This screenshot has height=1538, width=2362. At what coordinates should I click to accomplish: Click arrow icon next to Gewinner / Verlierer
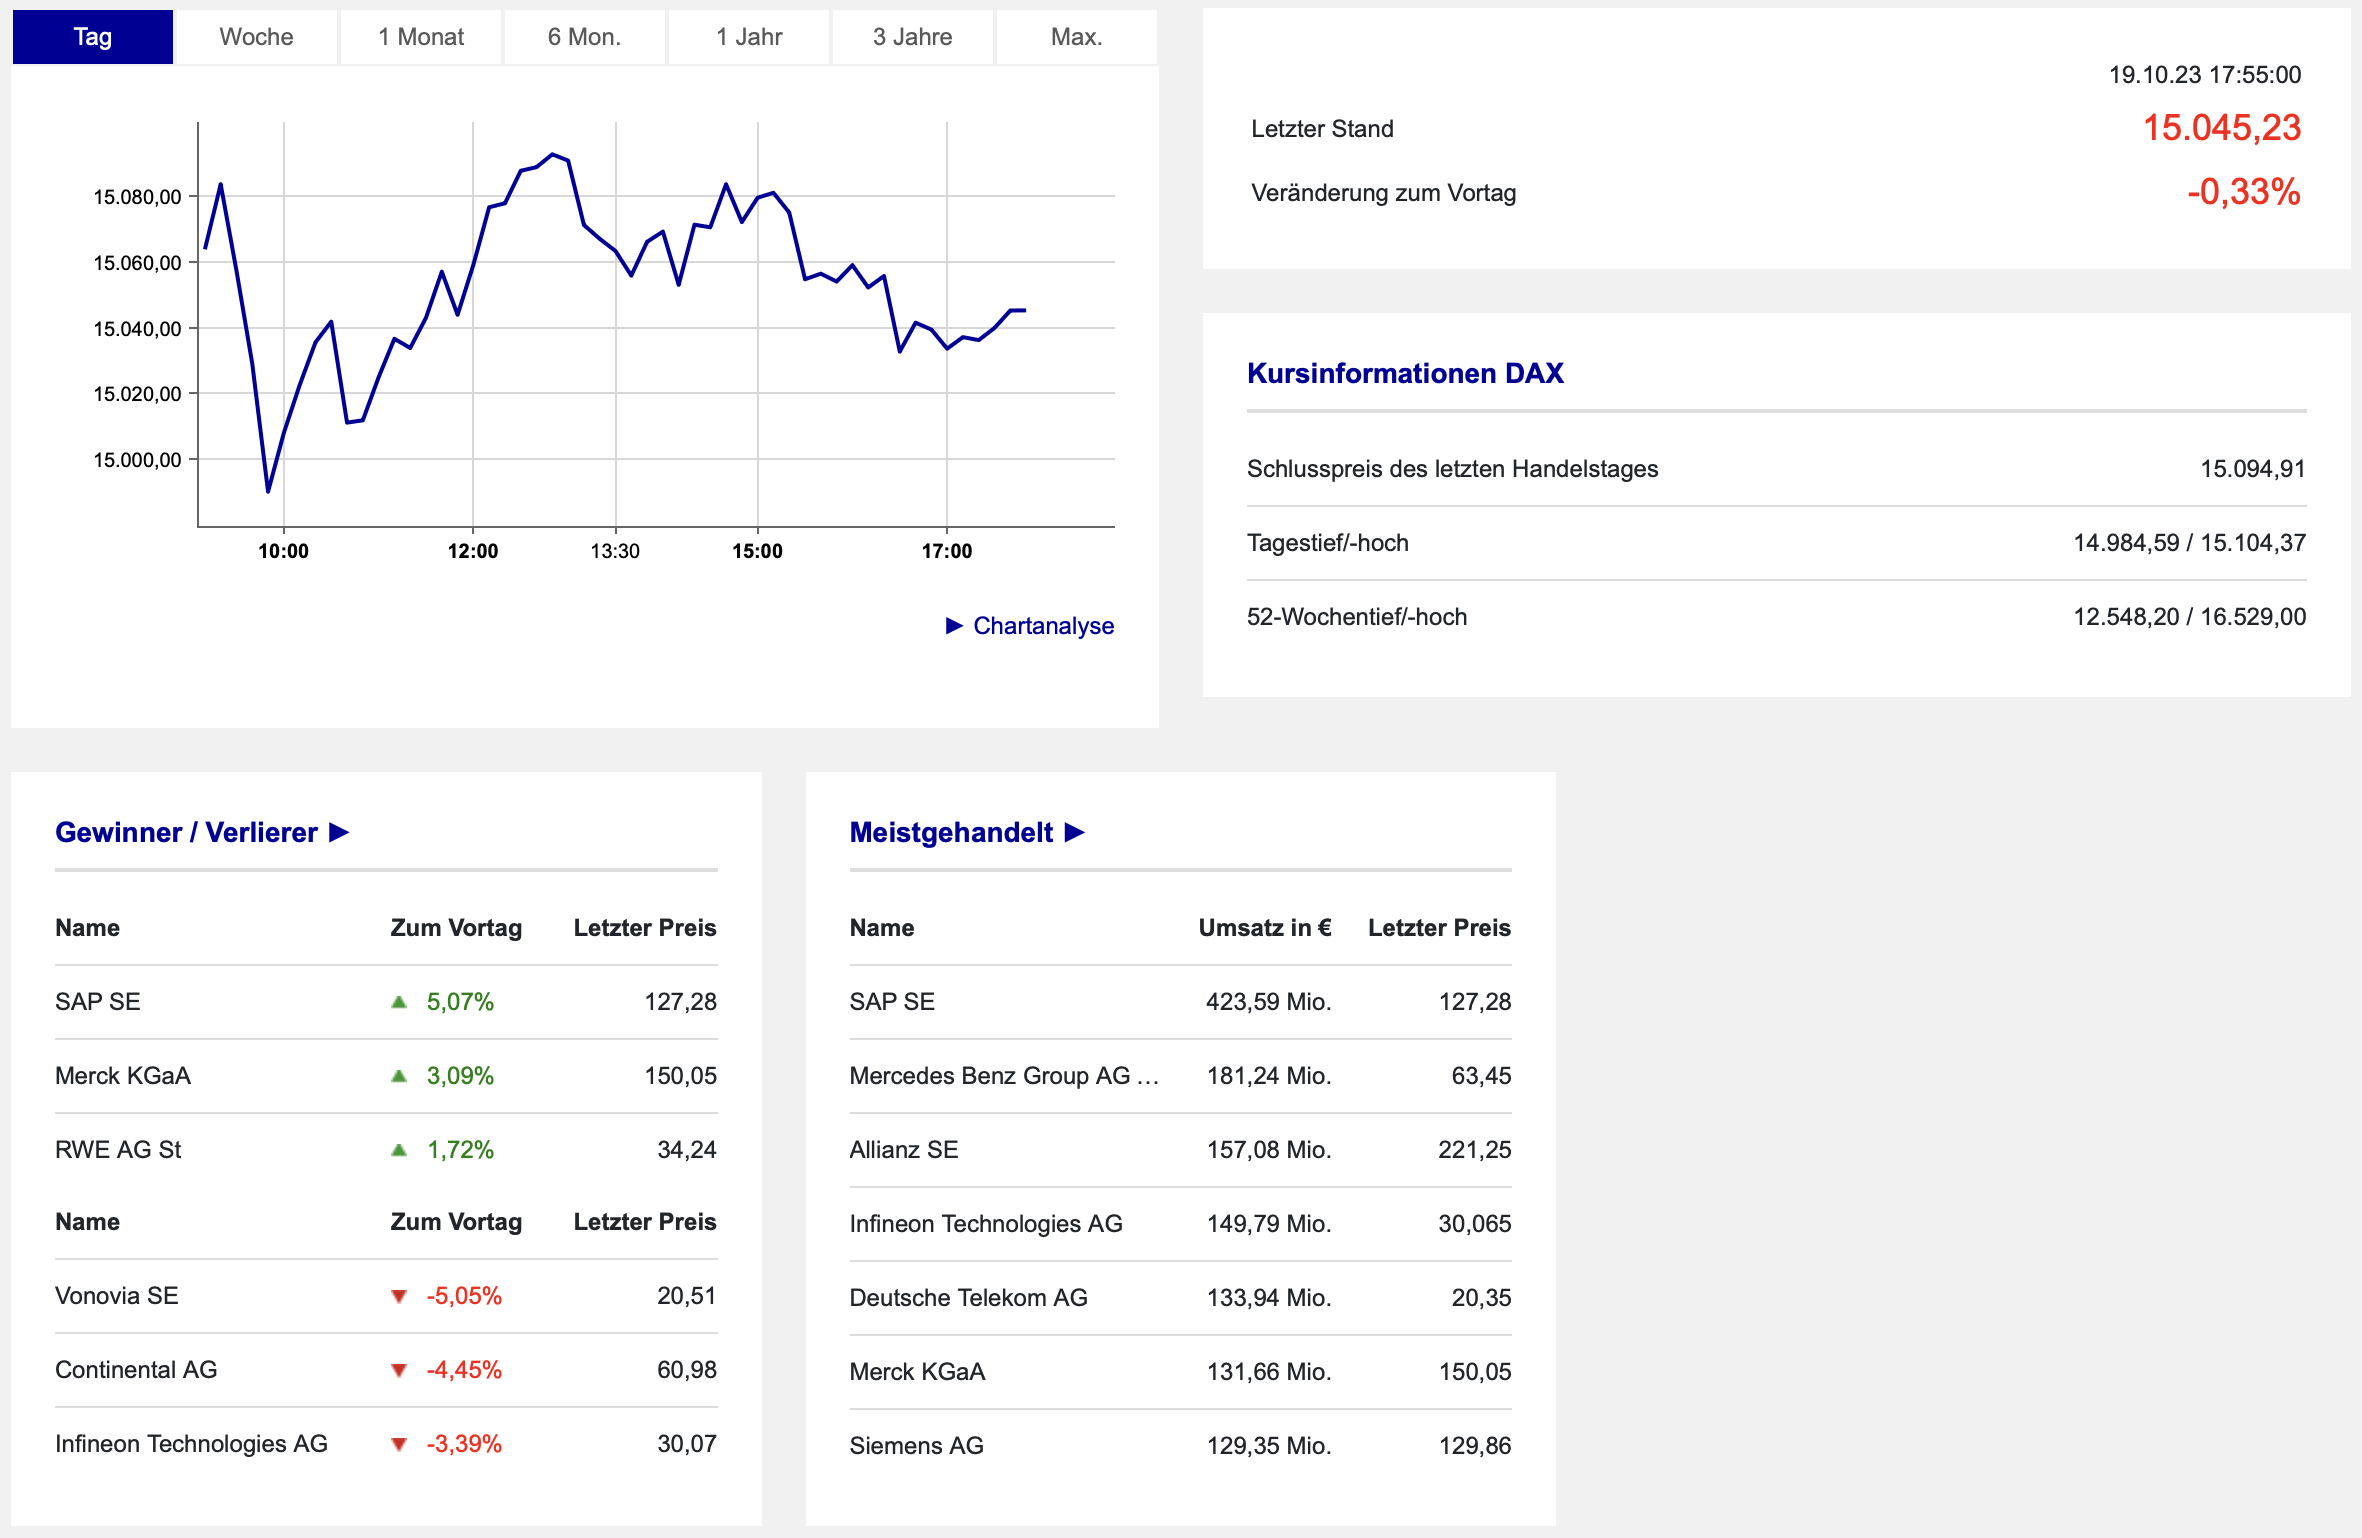click(x=339, y=832)
